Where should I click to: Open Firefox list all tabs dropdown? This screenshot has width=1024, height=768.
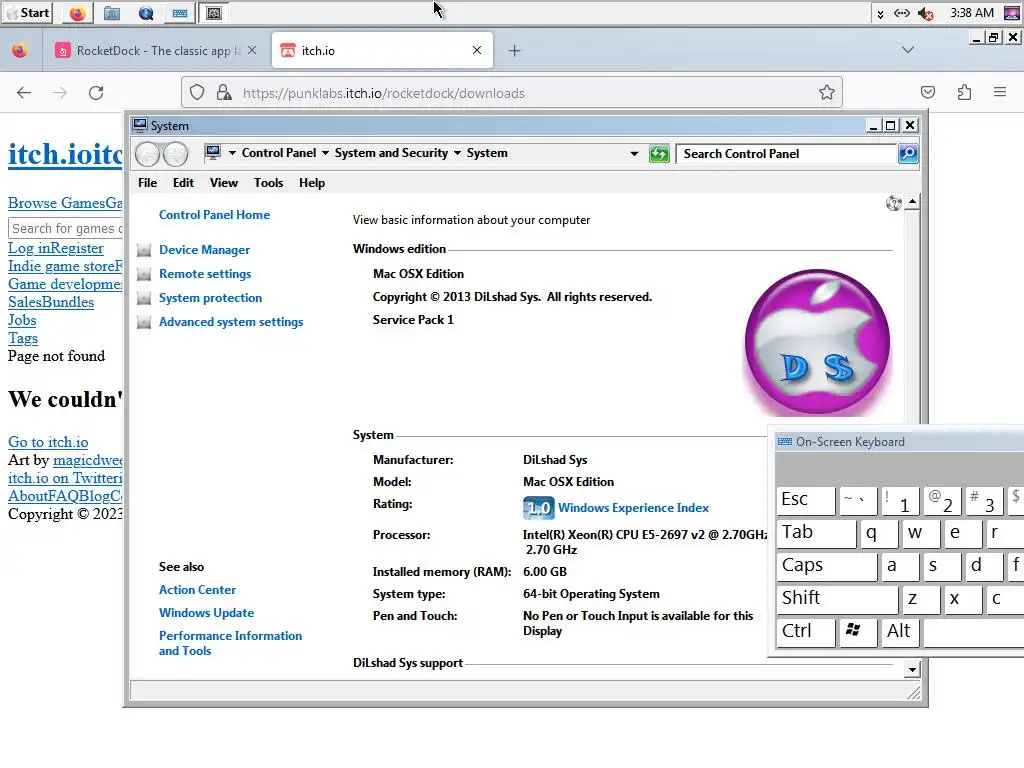coord(908,50)
